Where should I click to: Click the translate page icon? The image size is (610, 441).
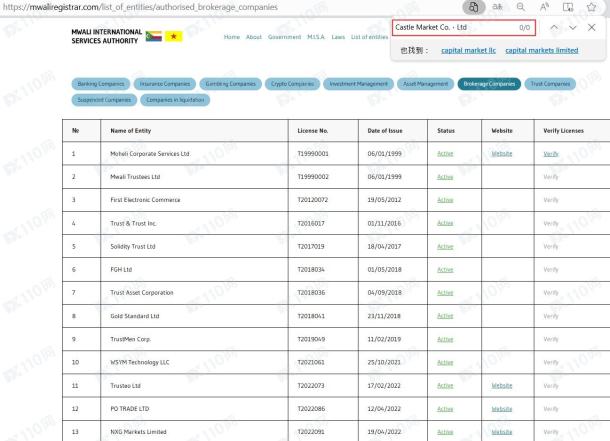497,7
